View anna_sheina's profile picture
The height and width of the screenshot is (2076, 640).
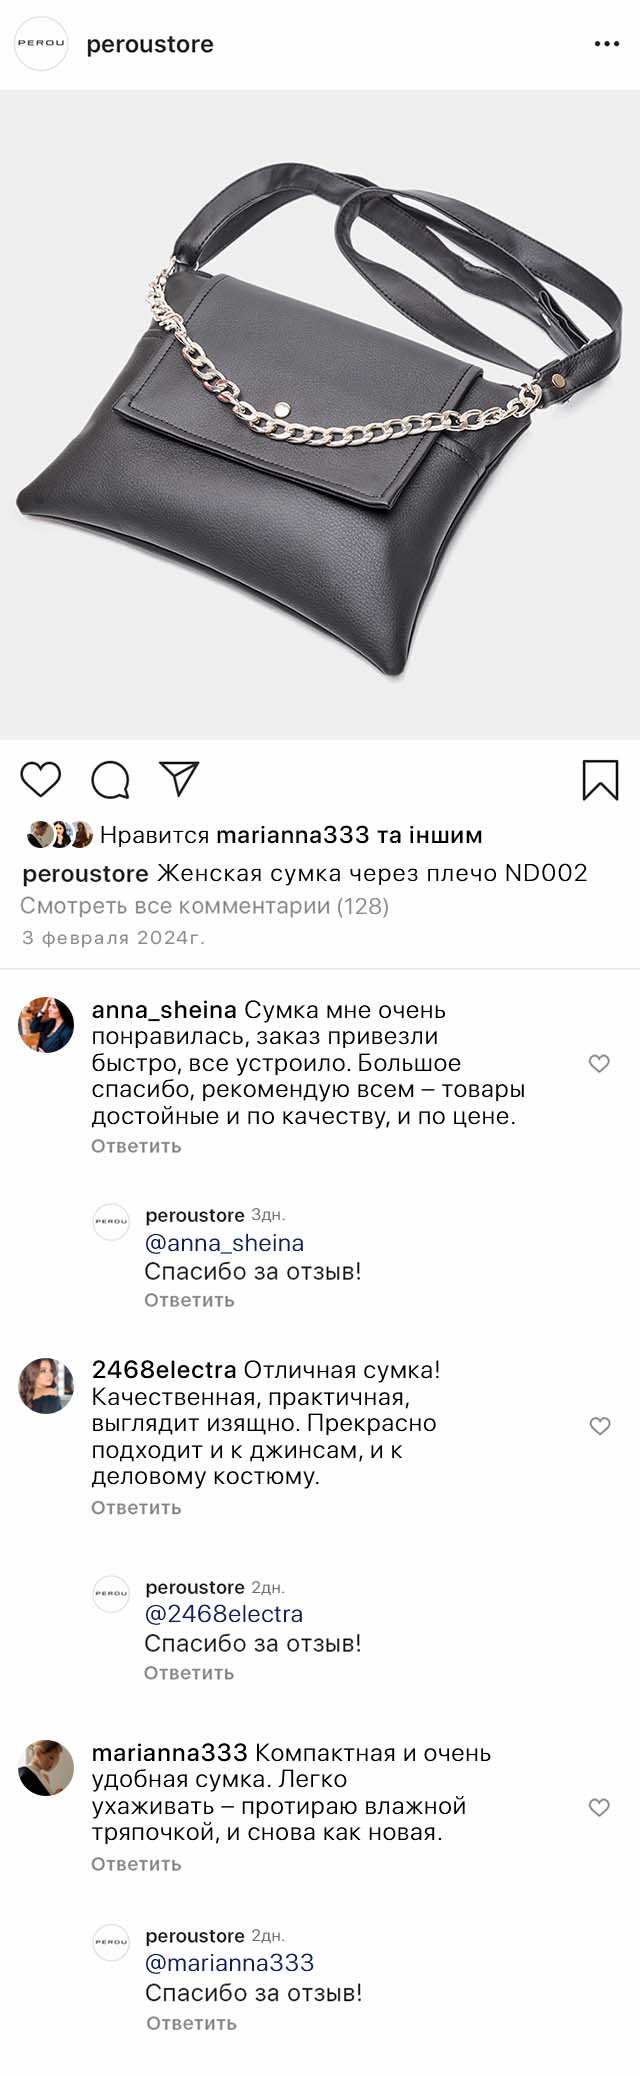[x=46, y=1025]
